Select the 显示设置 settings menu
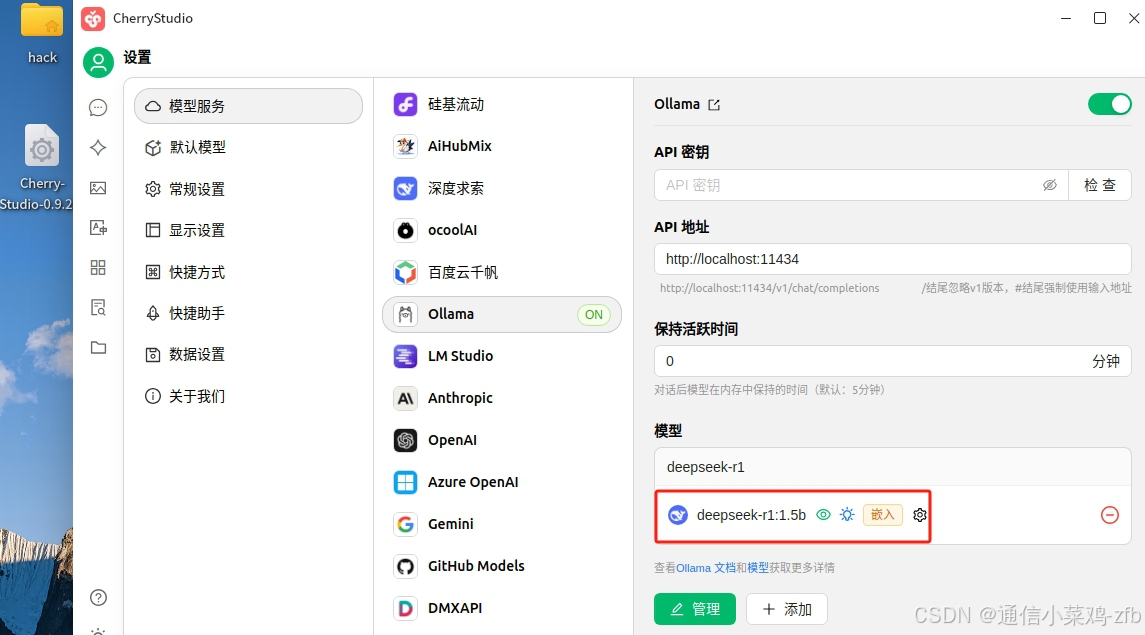This screenshot has height=635, width=1145. click(248, 231)
